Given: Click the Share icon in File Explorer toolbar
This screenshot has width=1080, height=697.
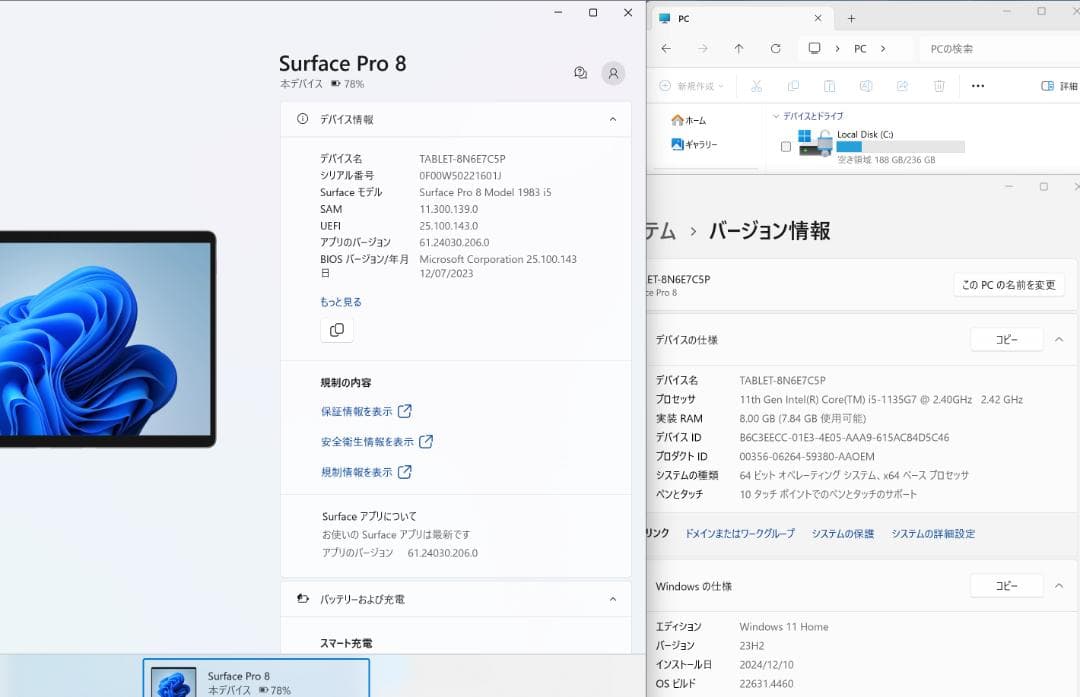Looking at the screenshot, I should tap(901, 86).
